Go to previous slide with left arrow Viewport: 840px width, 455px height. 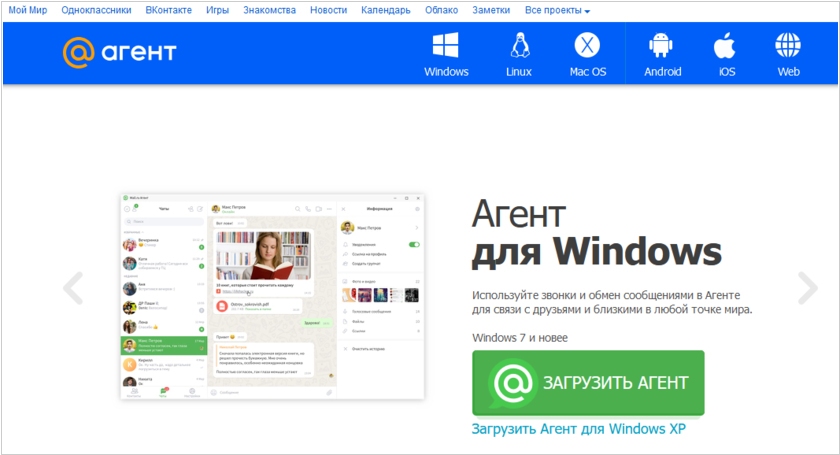[x=73, y=288]
